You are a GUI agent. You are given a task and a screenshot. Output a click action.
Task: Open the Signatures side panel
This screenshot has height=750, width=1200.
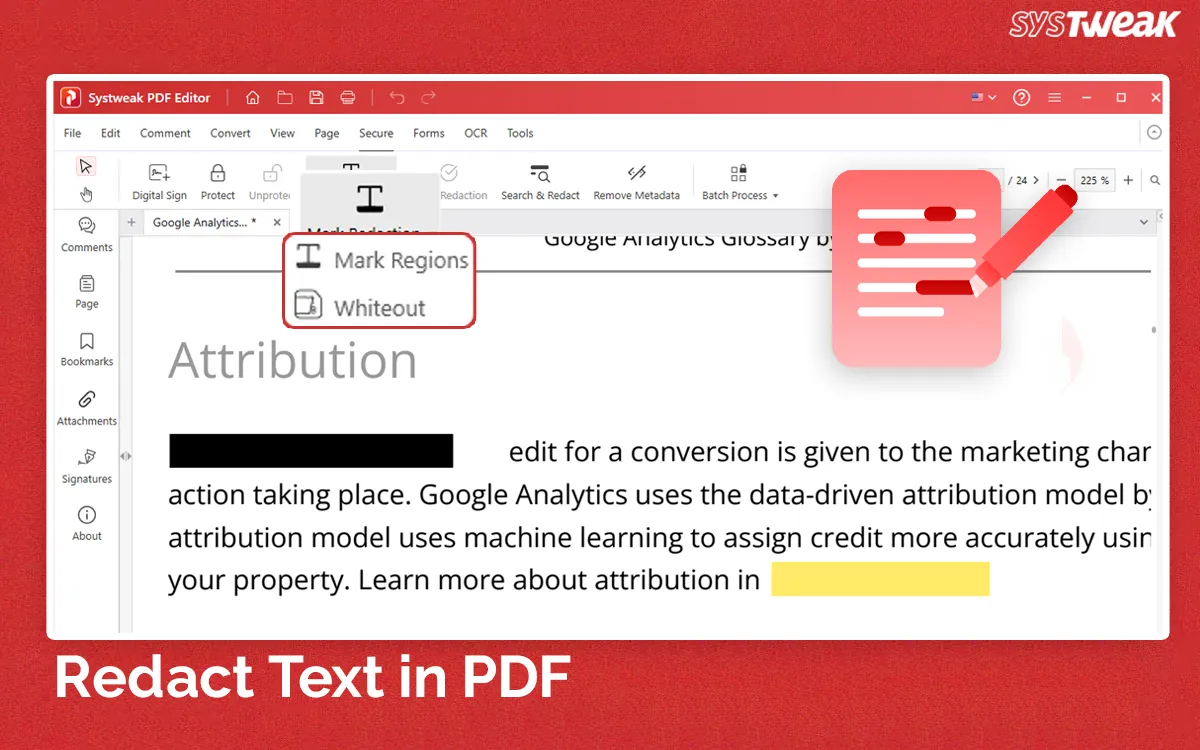(x=87, y=466)
